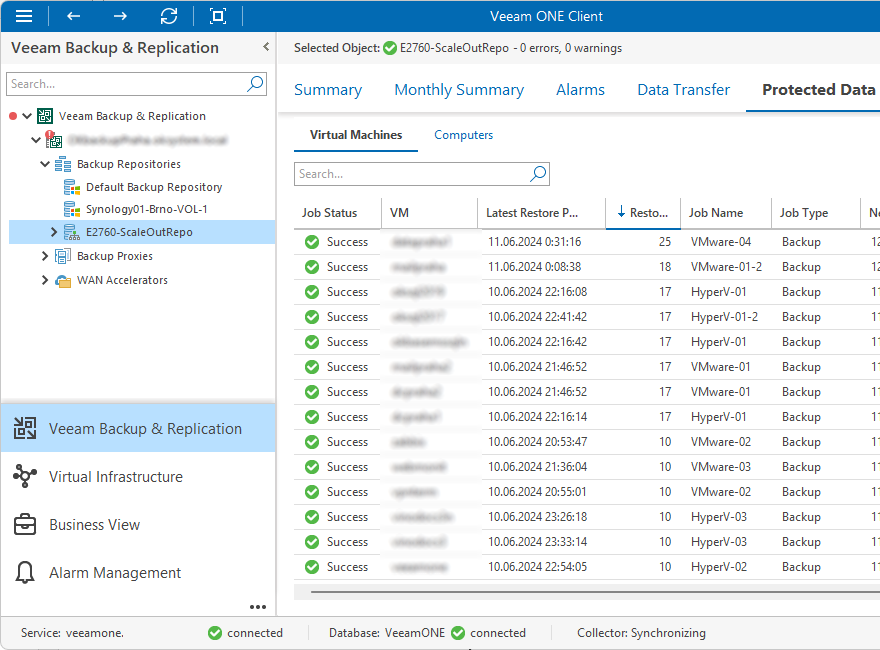The image size is (880, 650).
Task: Expand the WAN Accelerators node
Action: (x=44, y=280)
